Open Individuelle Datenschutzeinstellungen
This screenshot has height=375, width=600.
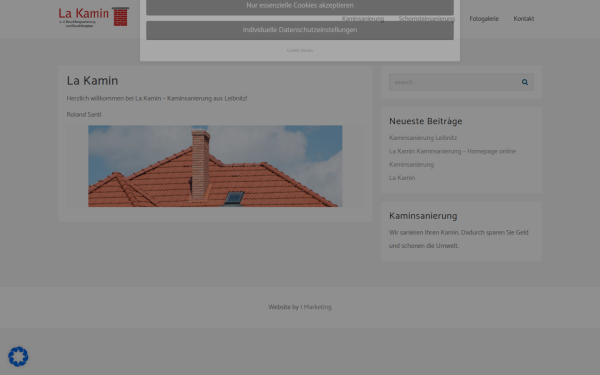coord(300,30)
